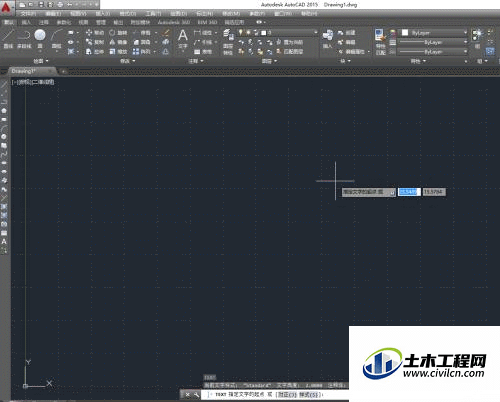Open the File menu in menu bar
The width and height of the screenshot is (500, 402).
pos(28,14)
